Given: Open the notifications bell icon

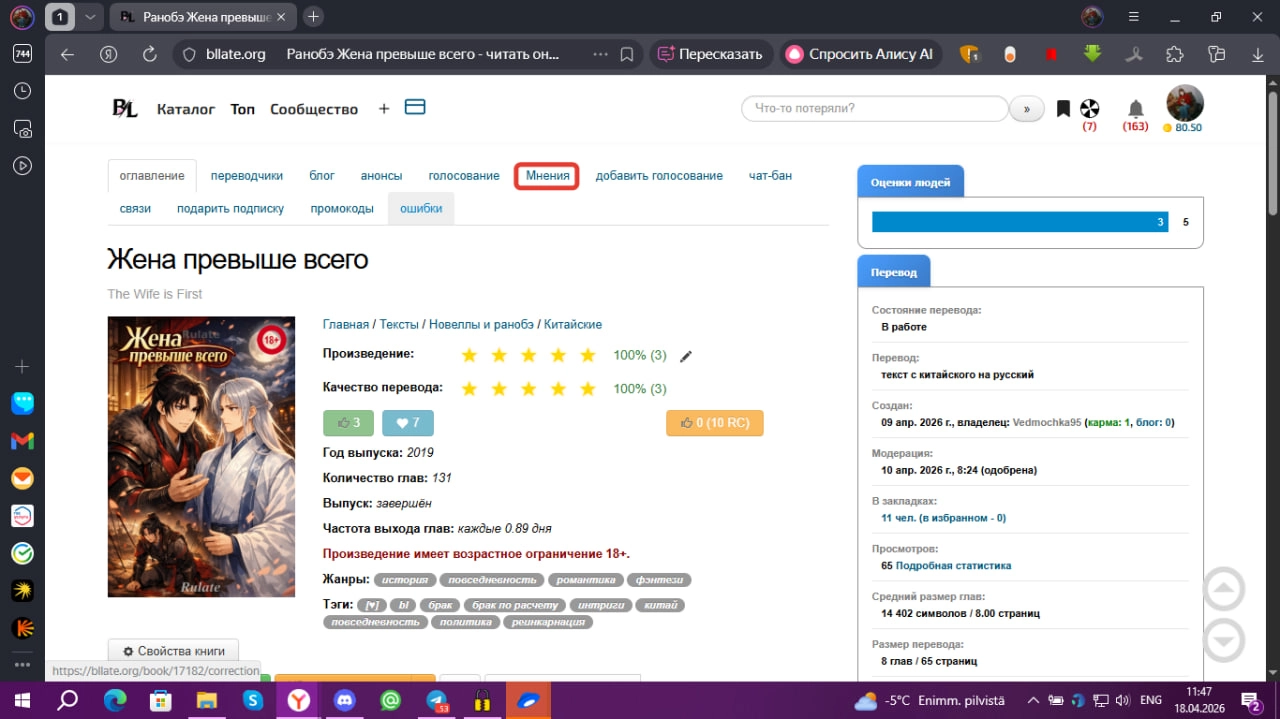Looking at the screenshot, I should (1135, 108).
